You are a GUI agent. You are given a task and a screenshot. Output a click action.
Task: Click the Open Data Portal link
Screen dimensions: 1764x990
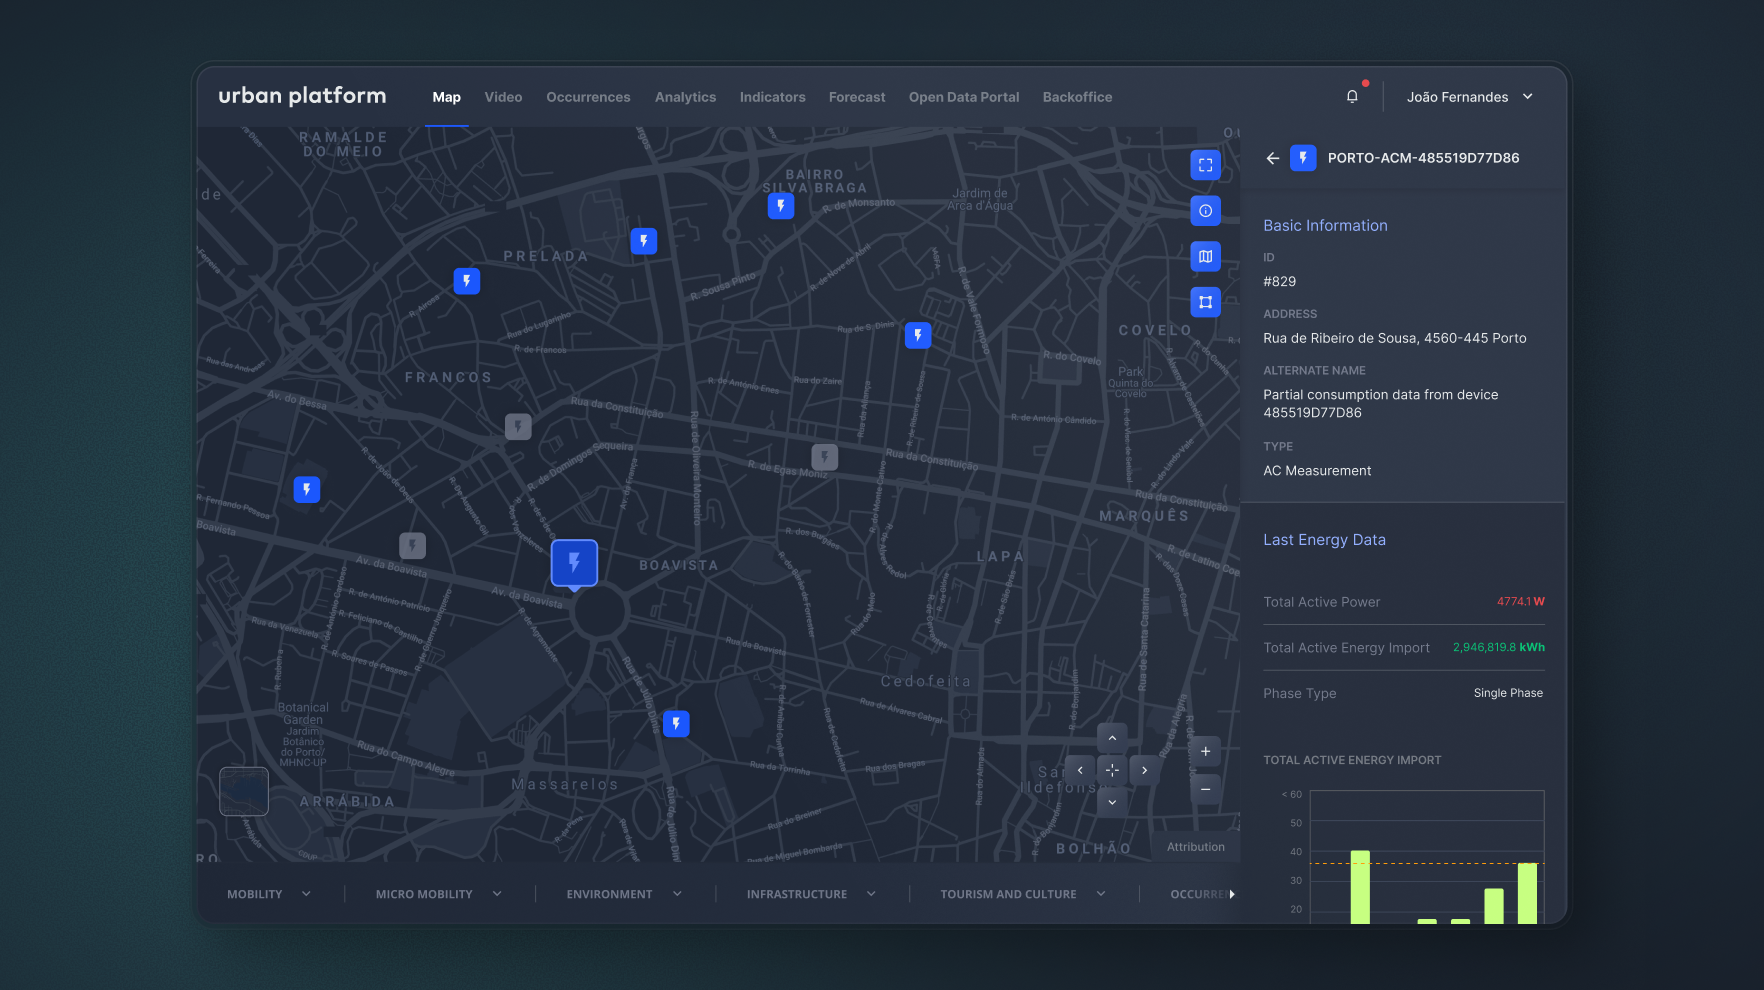[x=963, y=97]
